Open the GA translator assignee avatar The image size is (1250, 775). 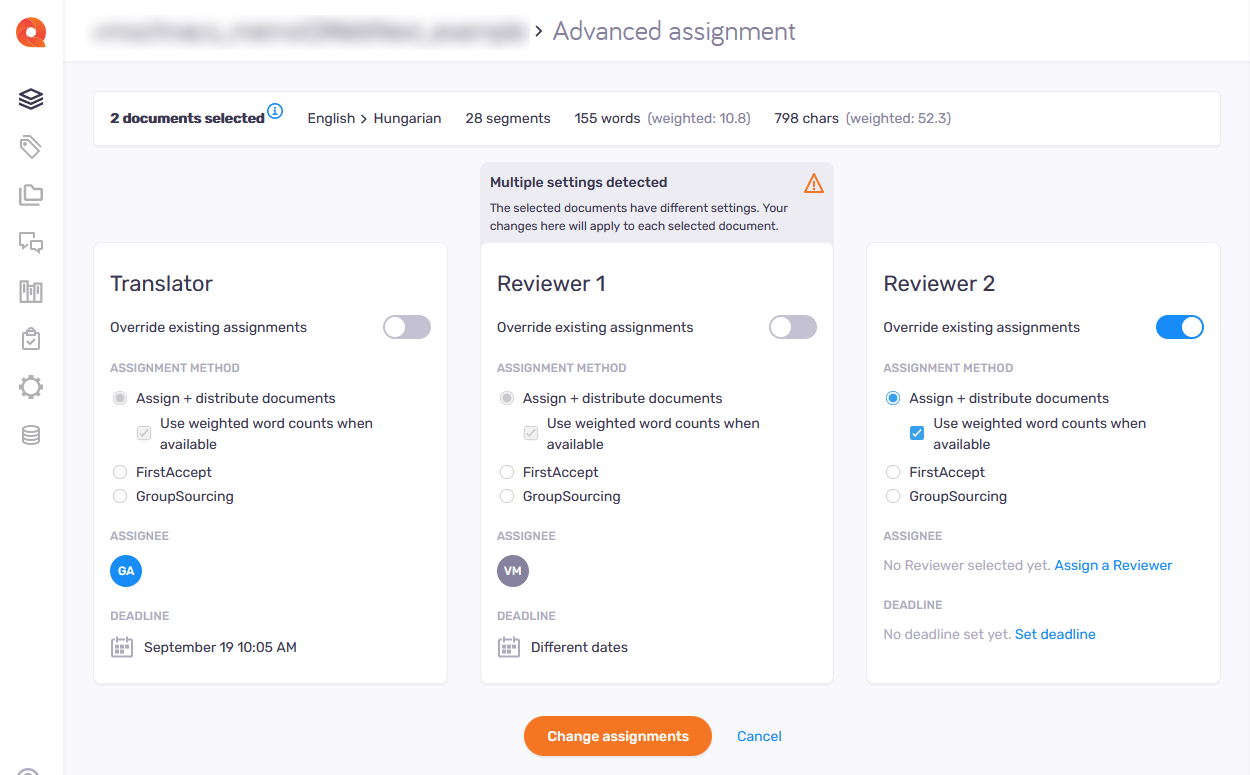pyautogui.click(x=126, y=571)
